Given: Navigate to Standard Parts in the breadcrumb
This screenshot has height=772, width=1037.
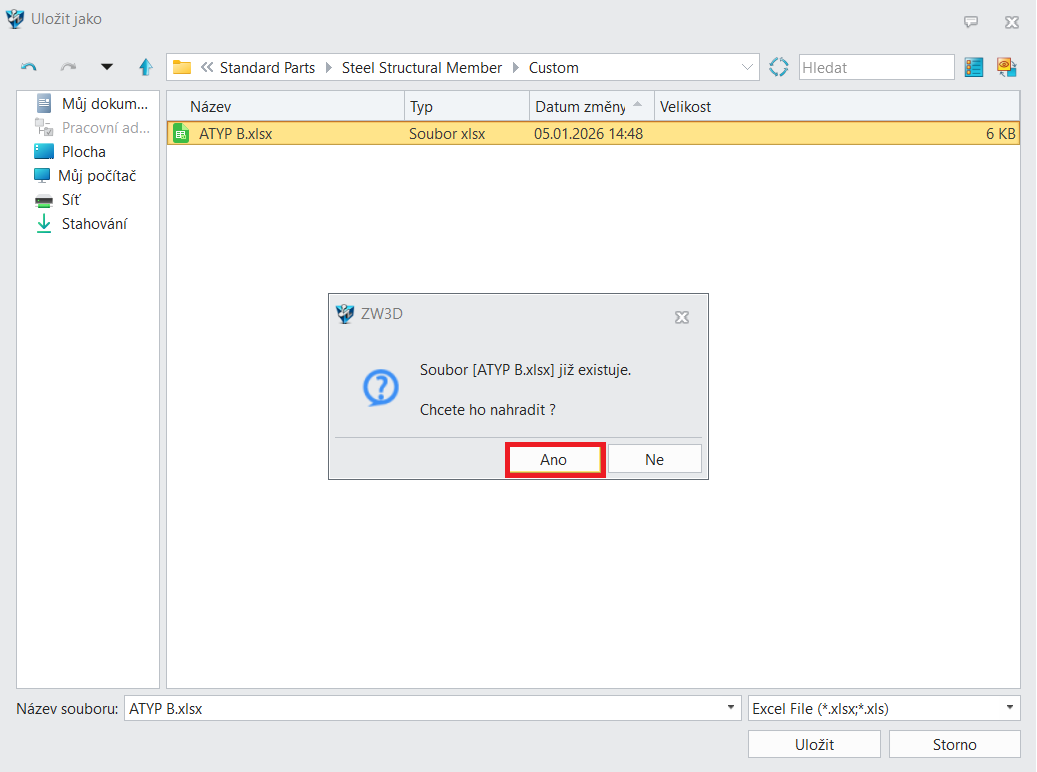Looking at the screenshot, I should click(267, 67).
